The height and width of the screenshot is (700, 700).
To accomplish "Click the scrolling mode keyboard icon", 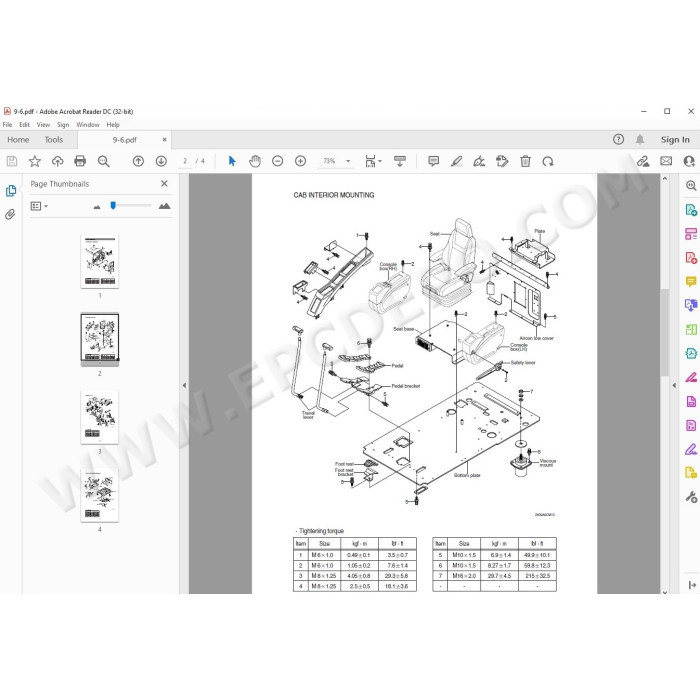I will click(400, 161).
